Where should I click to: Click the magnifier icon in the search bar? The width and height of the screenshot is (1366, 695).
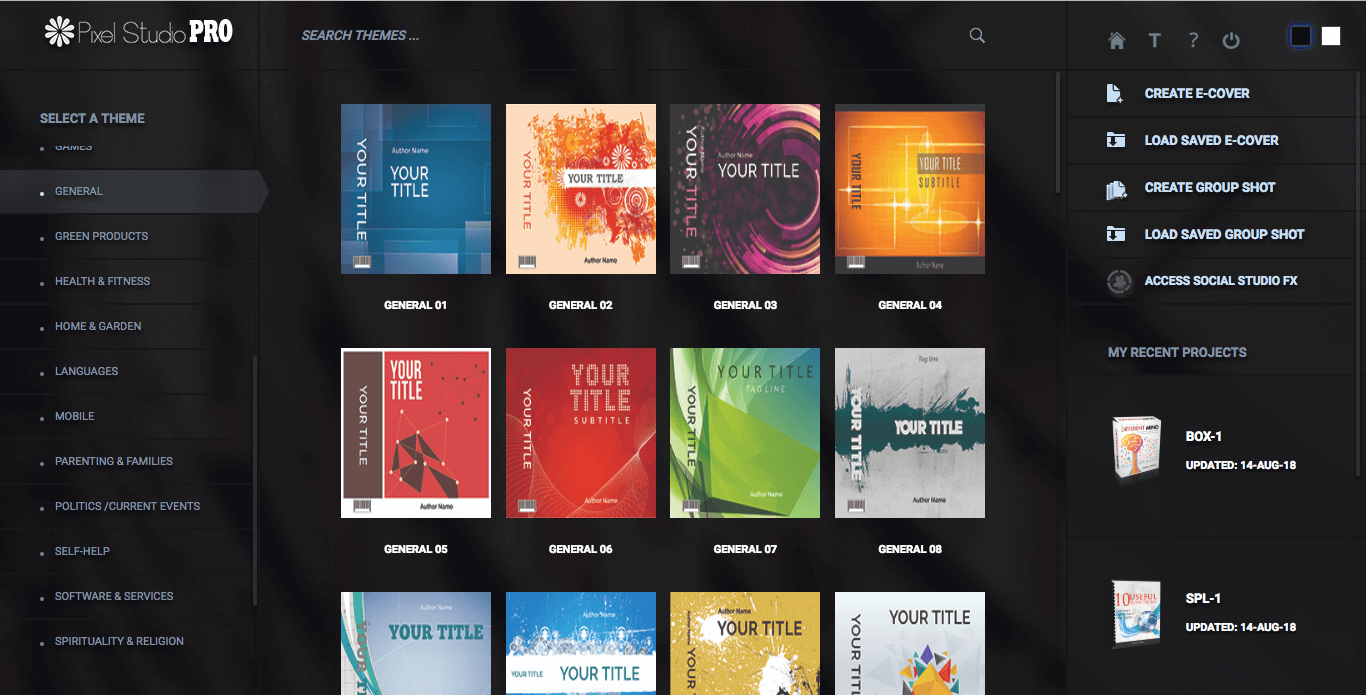coord(977,35)
